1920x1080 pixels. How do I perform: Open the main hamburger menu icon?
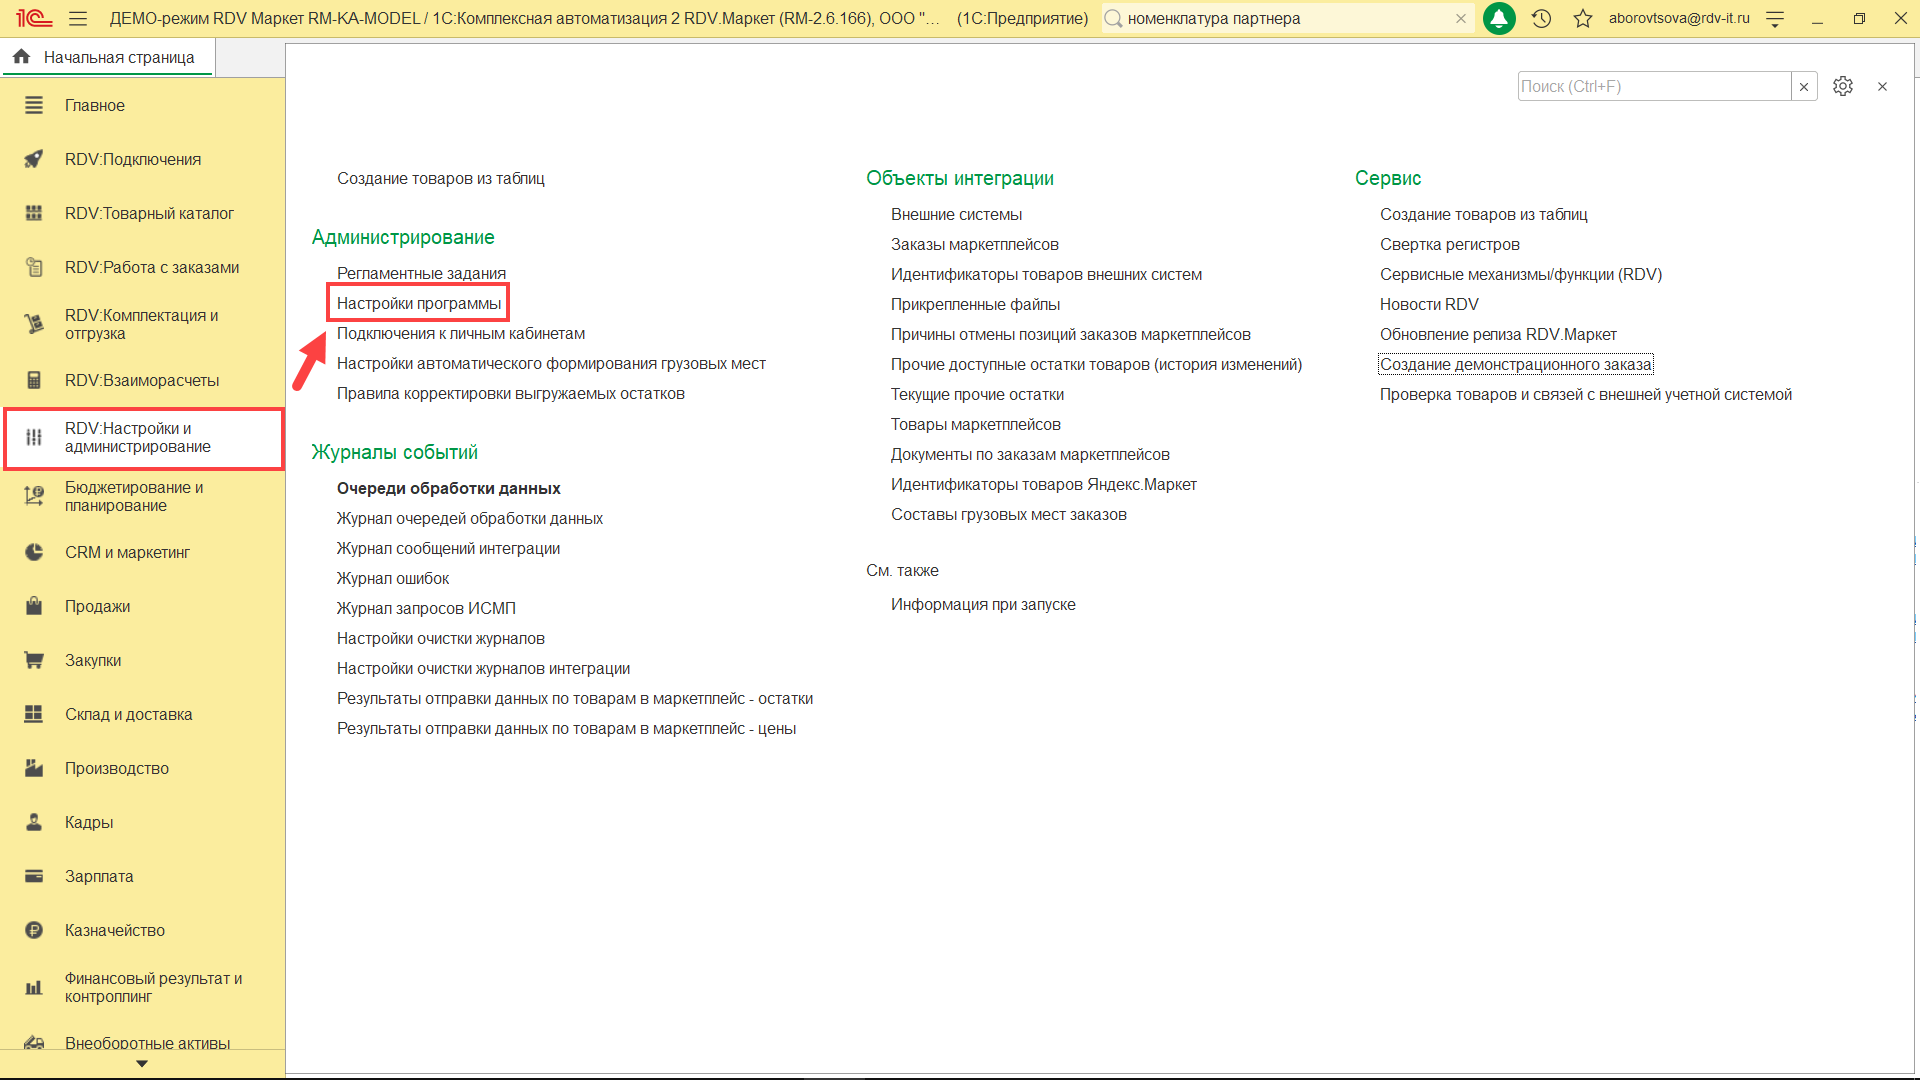tap(78, 18)
